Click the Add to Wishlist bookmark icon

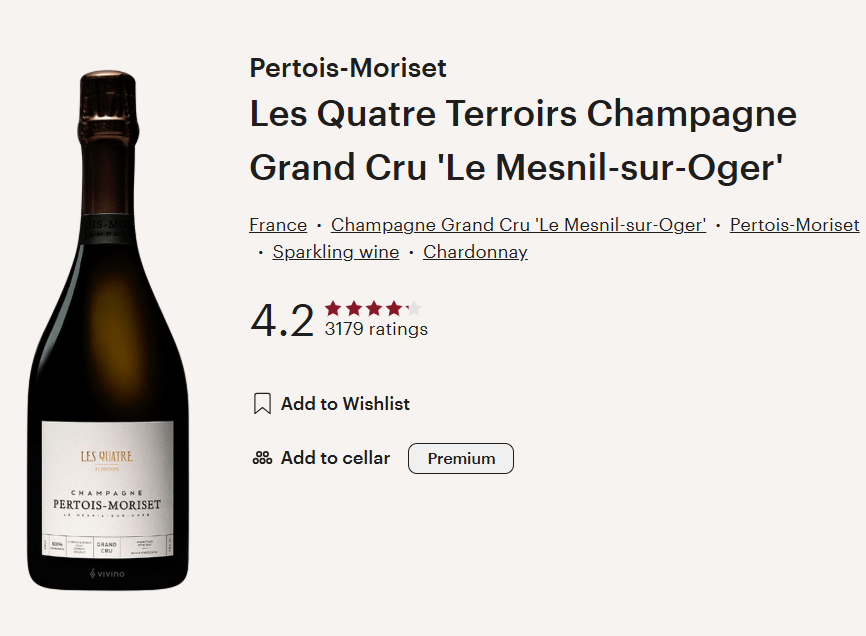coord(260,403)
